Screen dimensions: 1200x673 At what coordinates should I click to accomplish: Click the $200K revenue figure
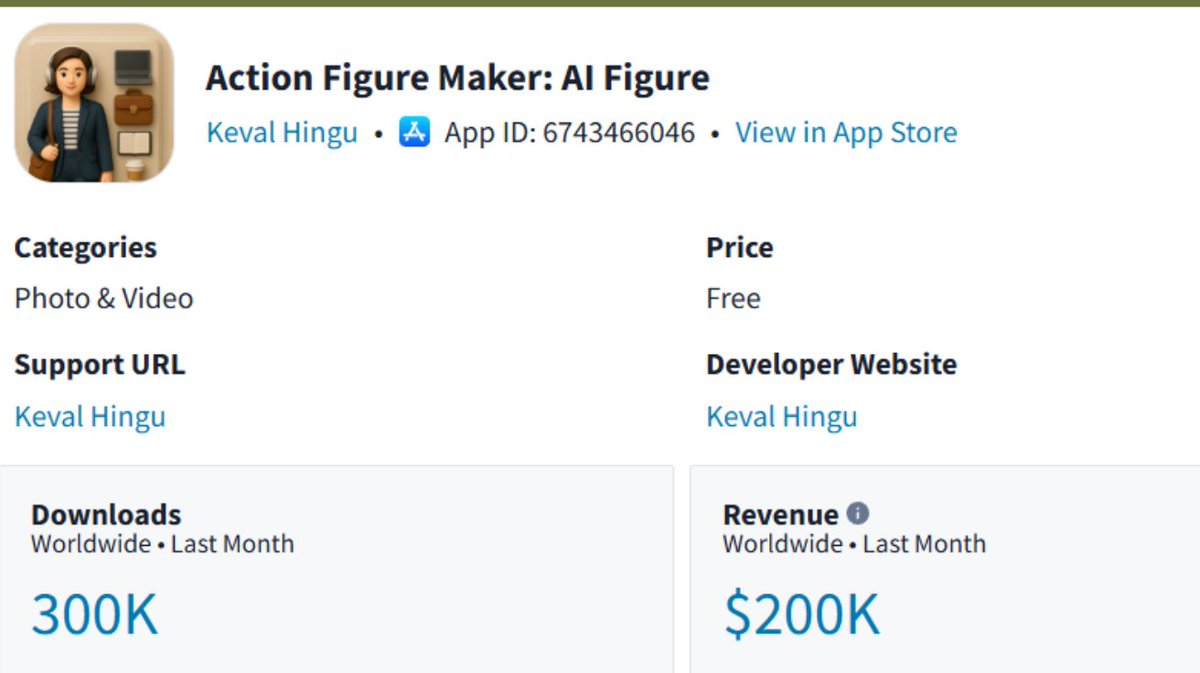coord(802,614)
